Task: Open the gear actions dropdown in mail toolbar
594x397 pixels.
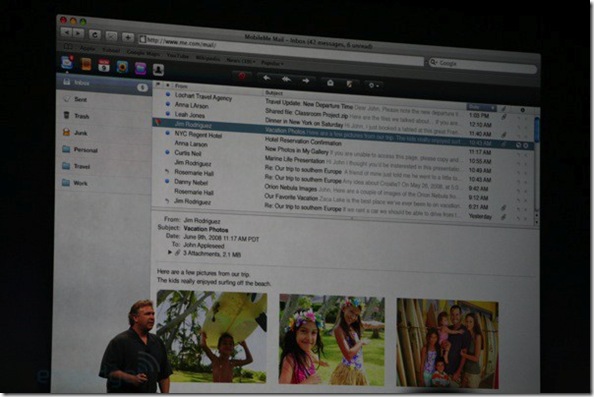Action: click(373, 85)
